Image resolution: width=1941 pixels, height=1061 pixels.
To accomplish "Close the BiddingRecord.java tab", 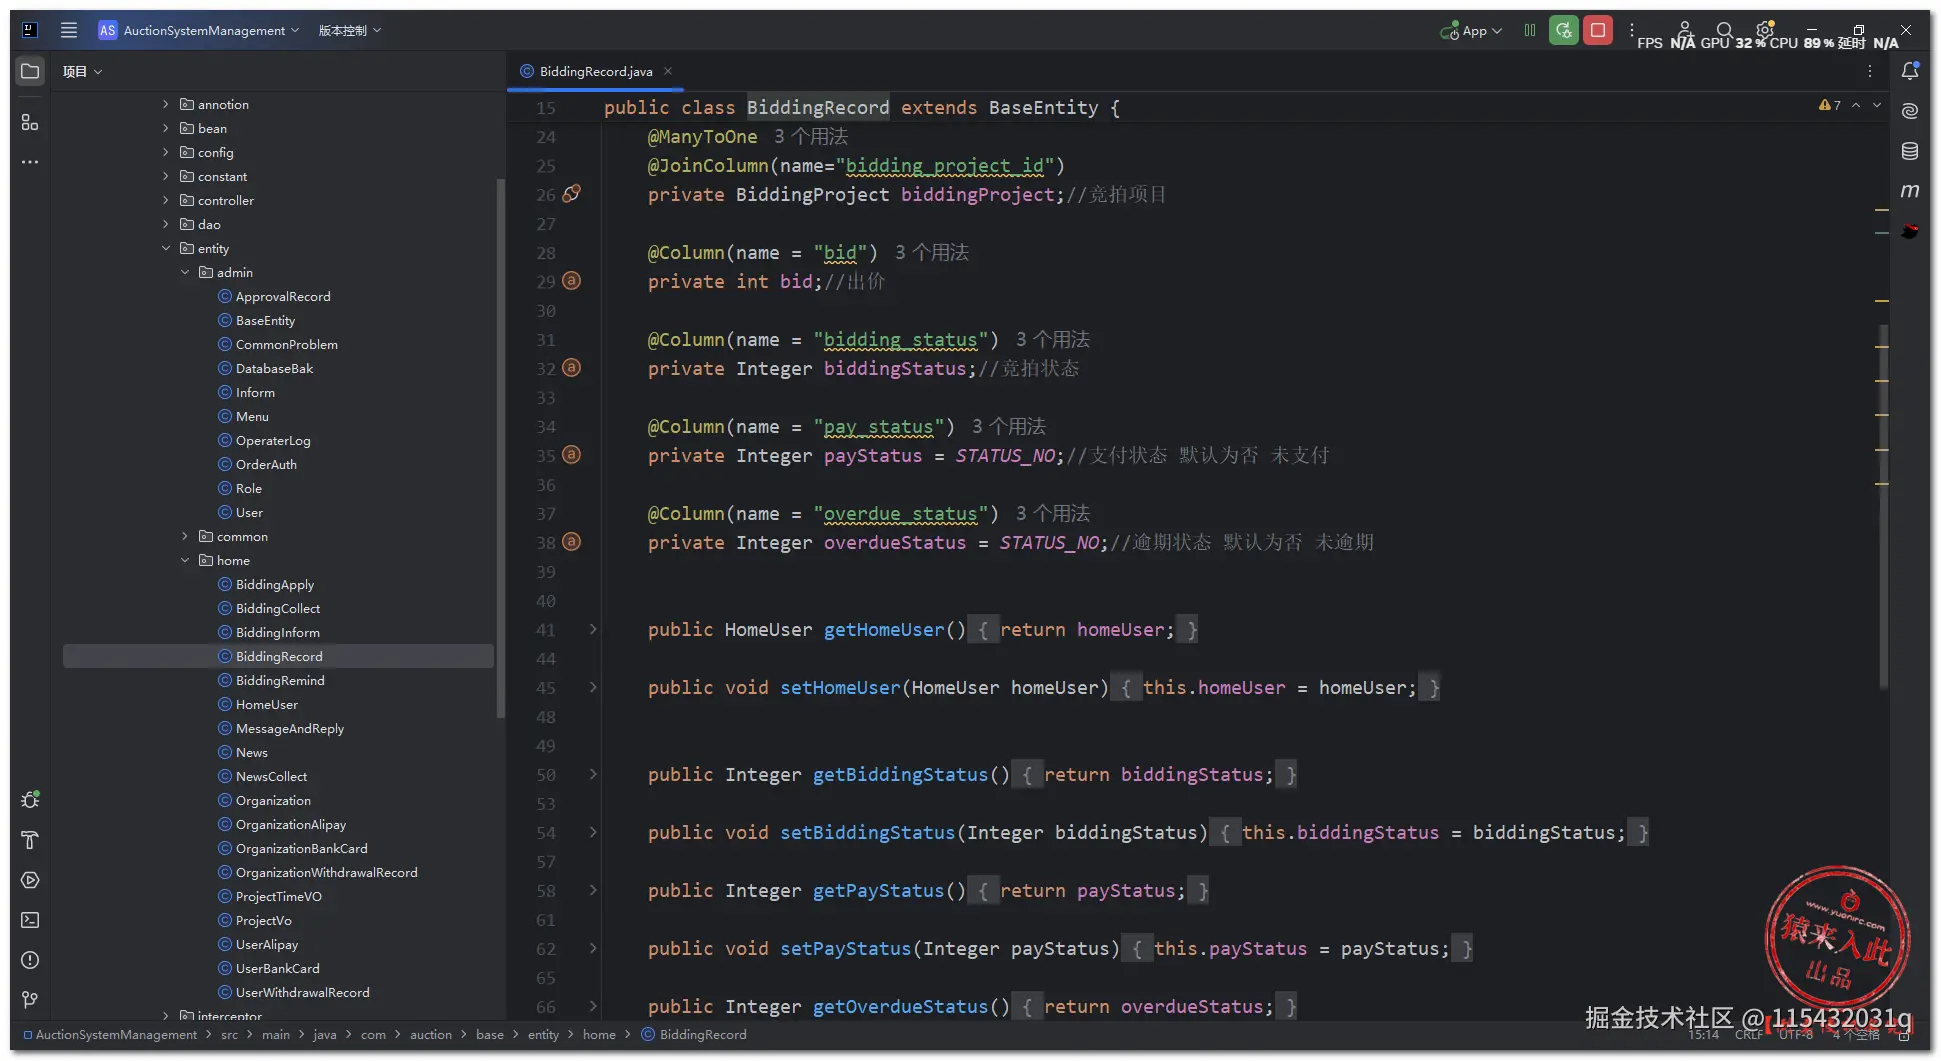I will coord(668,71).
